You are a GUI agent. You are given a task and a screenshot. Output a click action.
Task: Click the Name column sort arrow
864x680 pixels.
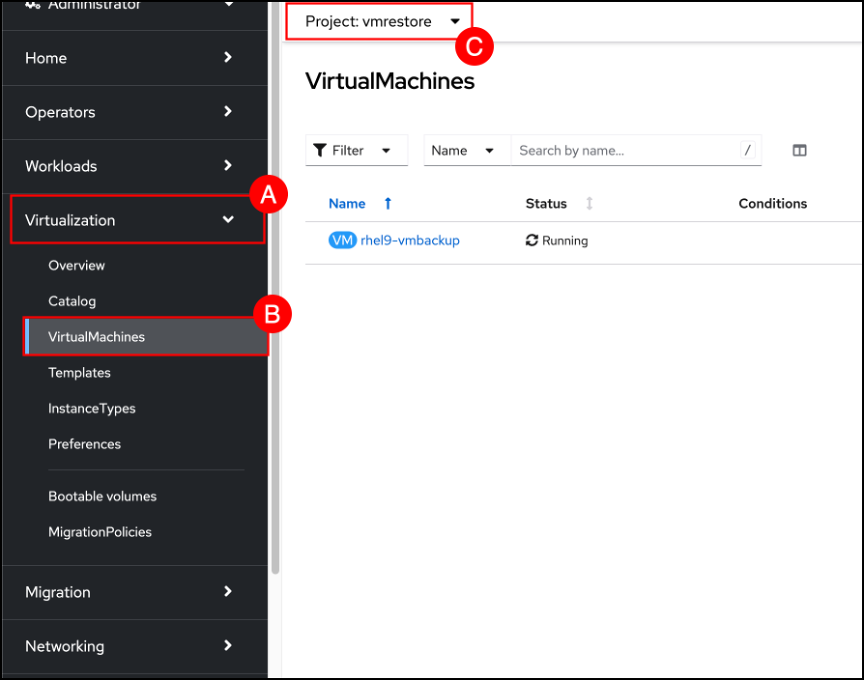point(388,204)
